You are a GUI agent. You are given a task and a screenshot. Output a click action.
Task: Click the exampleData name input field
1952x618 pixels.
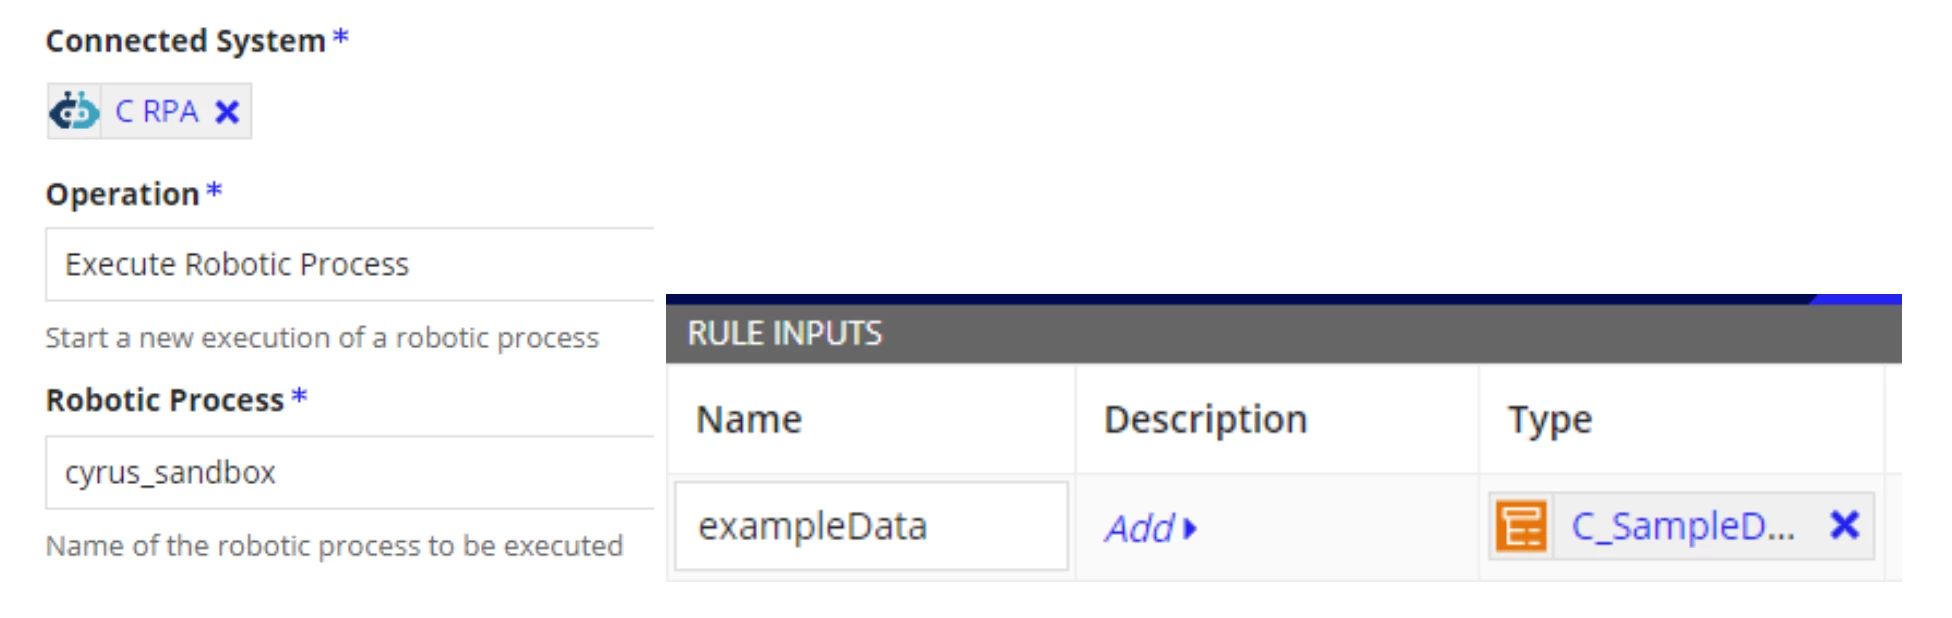[x=871, y=526]
